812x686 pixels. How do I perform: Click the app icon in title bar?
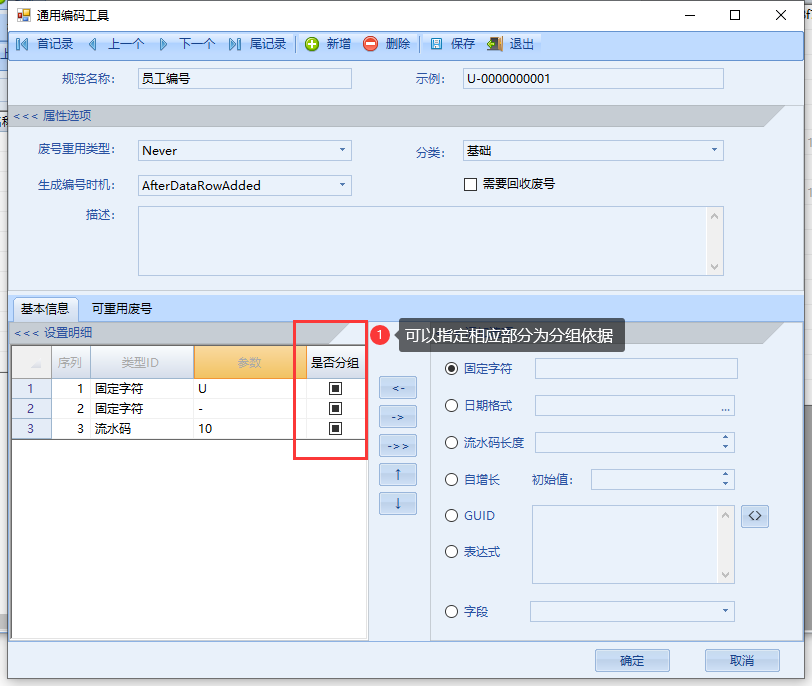23,15
